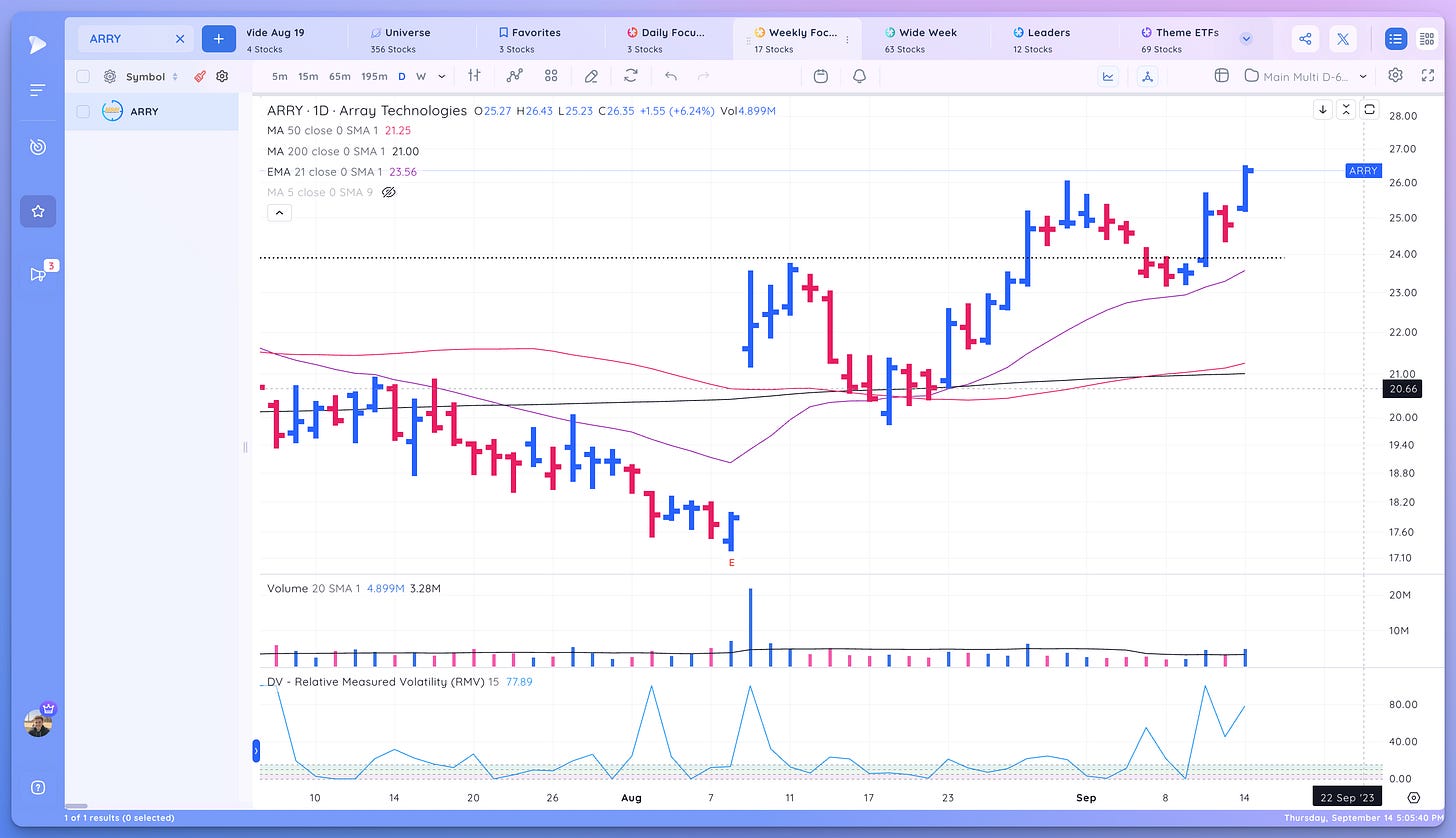Expand the timeframe dropdown chevron
The height and width of the screenshot is (838, 1456).
(441, 76)
